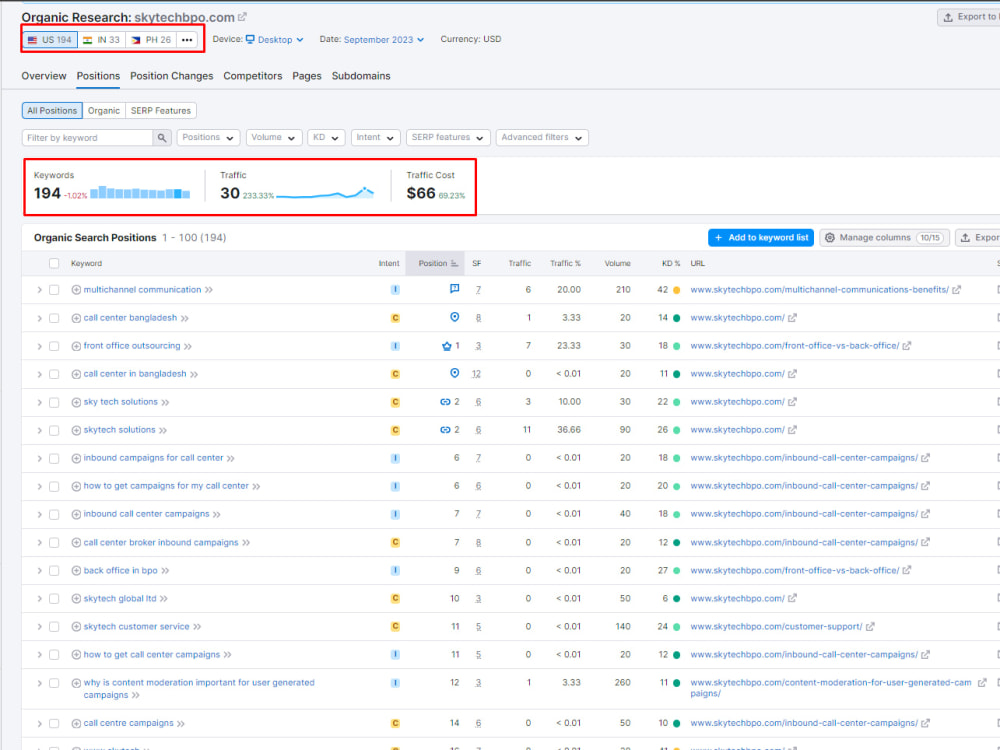This screenshot has width=1000, height=750.
Task: Click Add to keyword list button
Action: click(x=761, y=237)
